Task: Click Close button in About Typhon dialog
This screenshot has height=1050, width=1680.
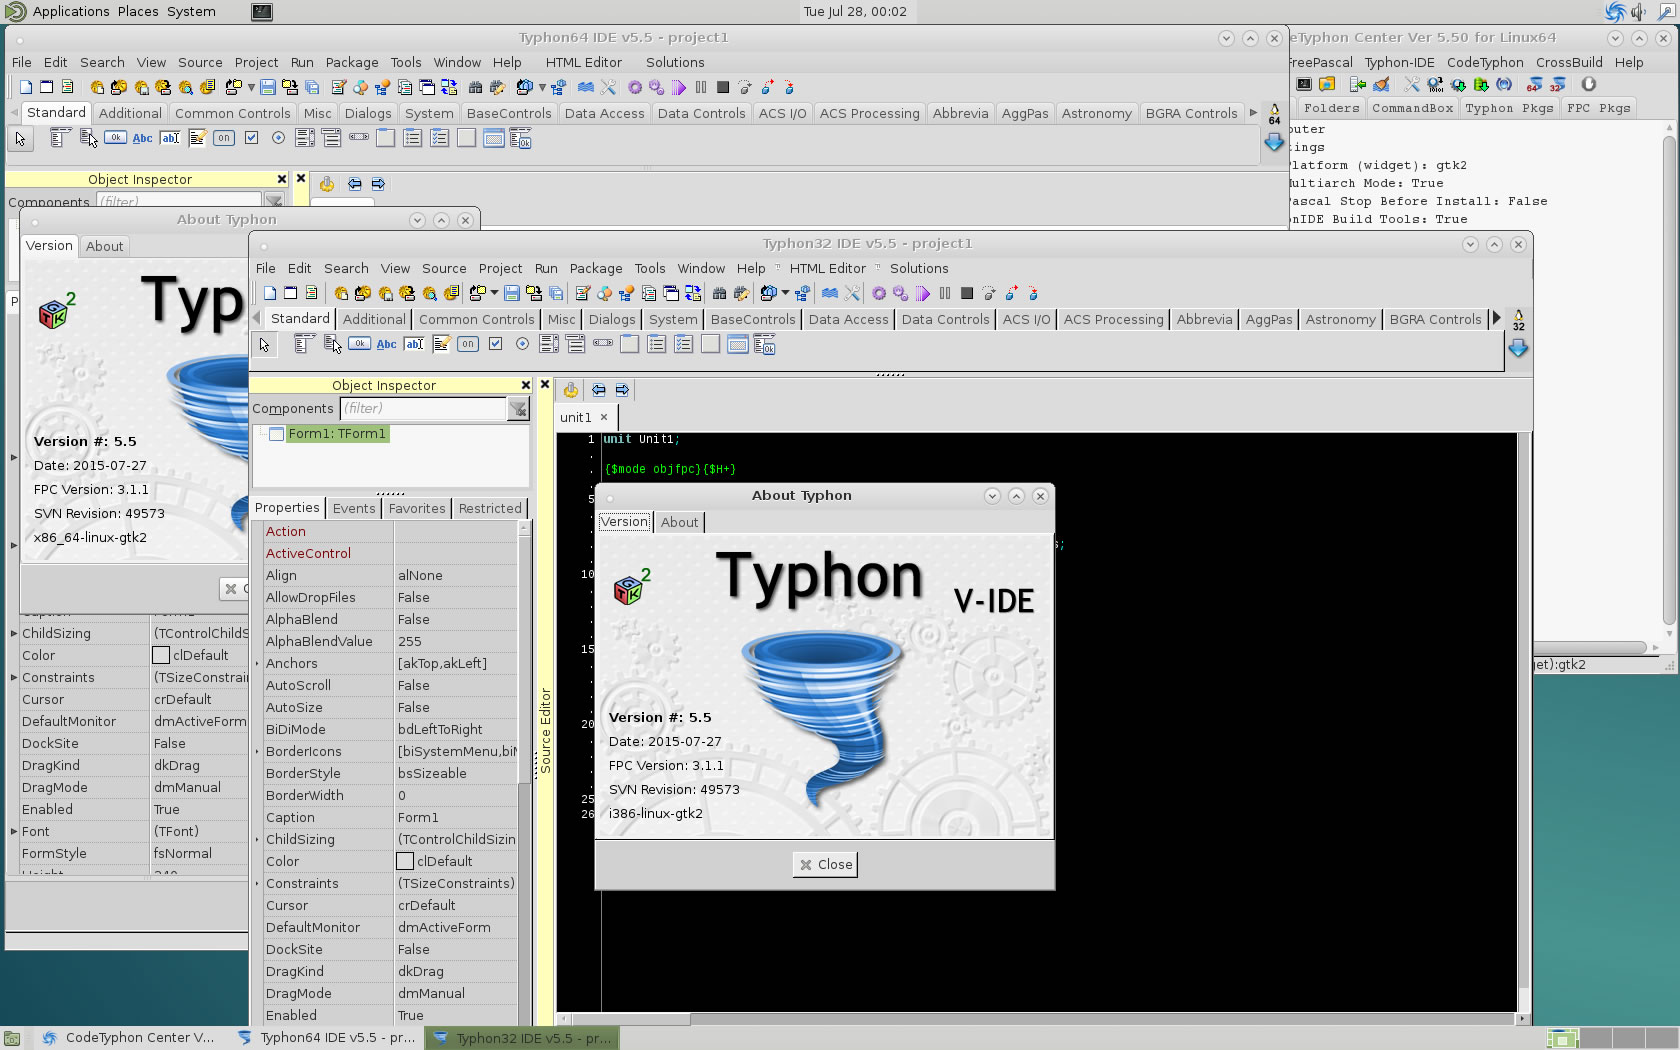Action: pyautogui.click(x=825, y=865)
